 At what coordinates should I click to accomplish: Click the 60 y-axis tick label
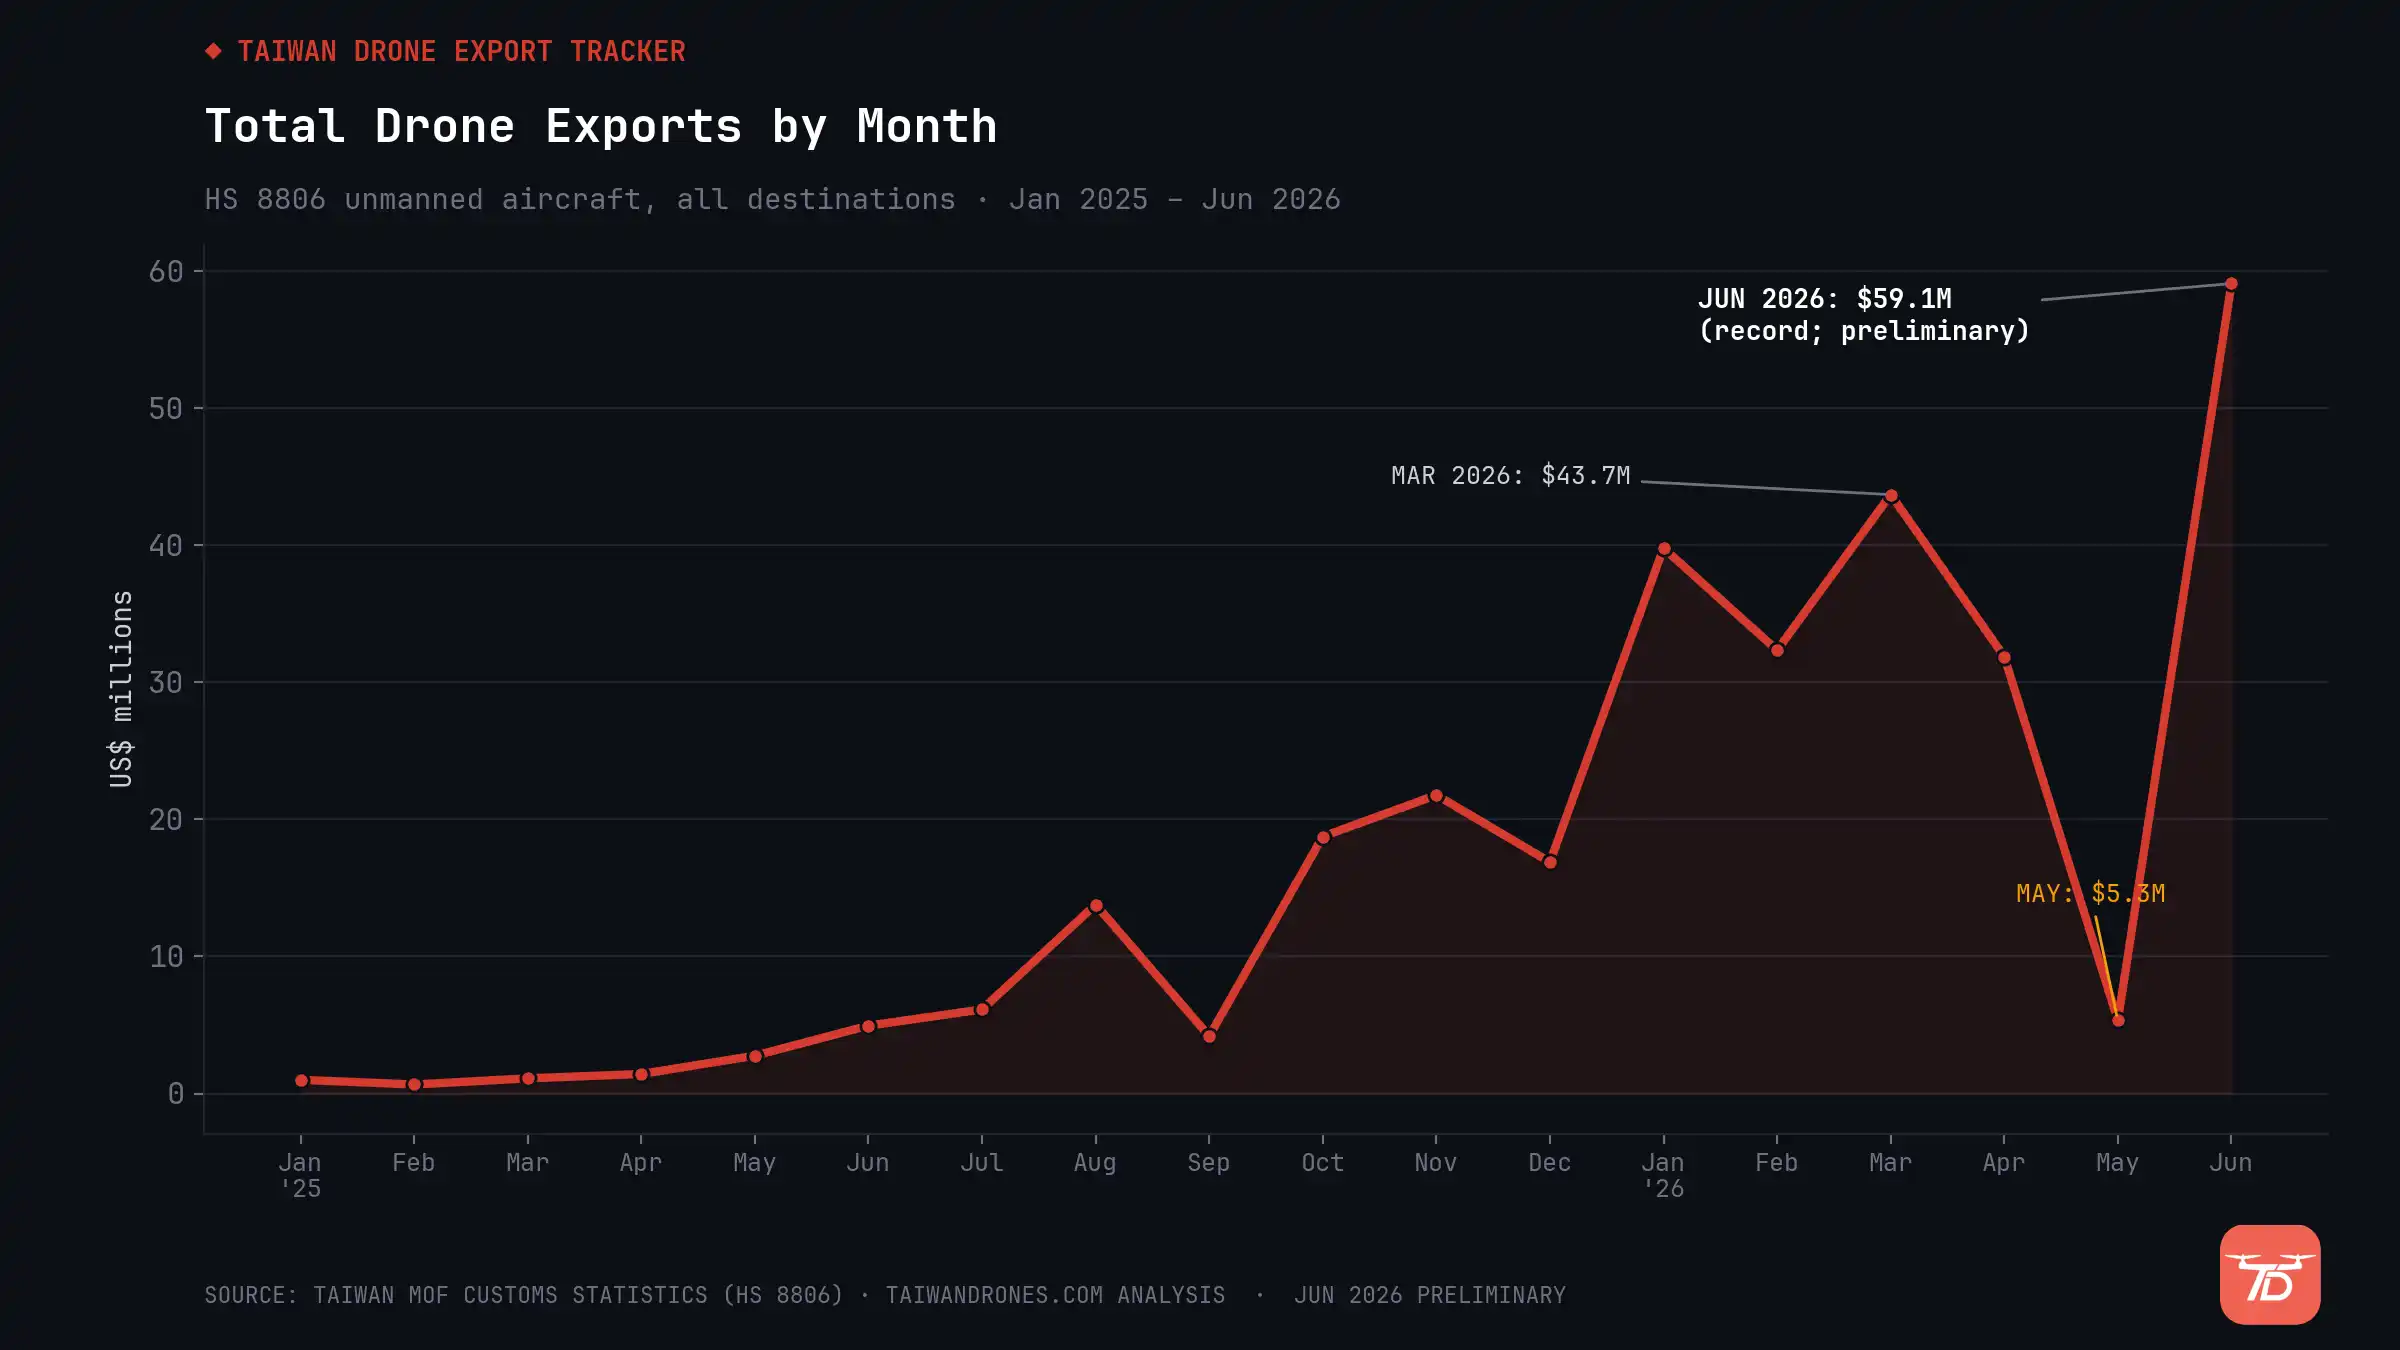(x=166, y=271)
